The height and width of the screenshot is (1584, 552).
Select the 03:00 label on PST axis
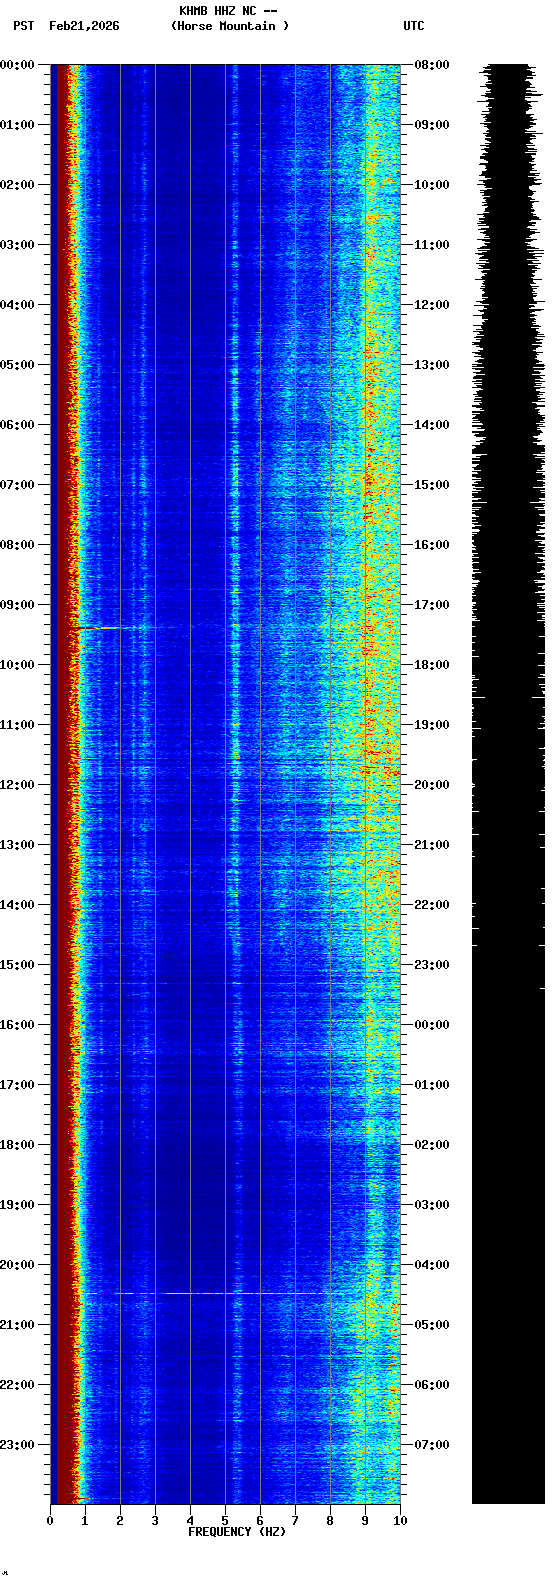click(x=18, y=245)
